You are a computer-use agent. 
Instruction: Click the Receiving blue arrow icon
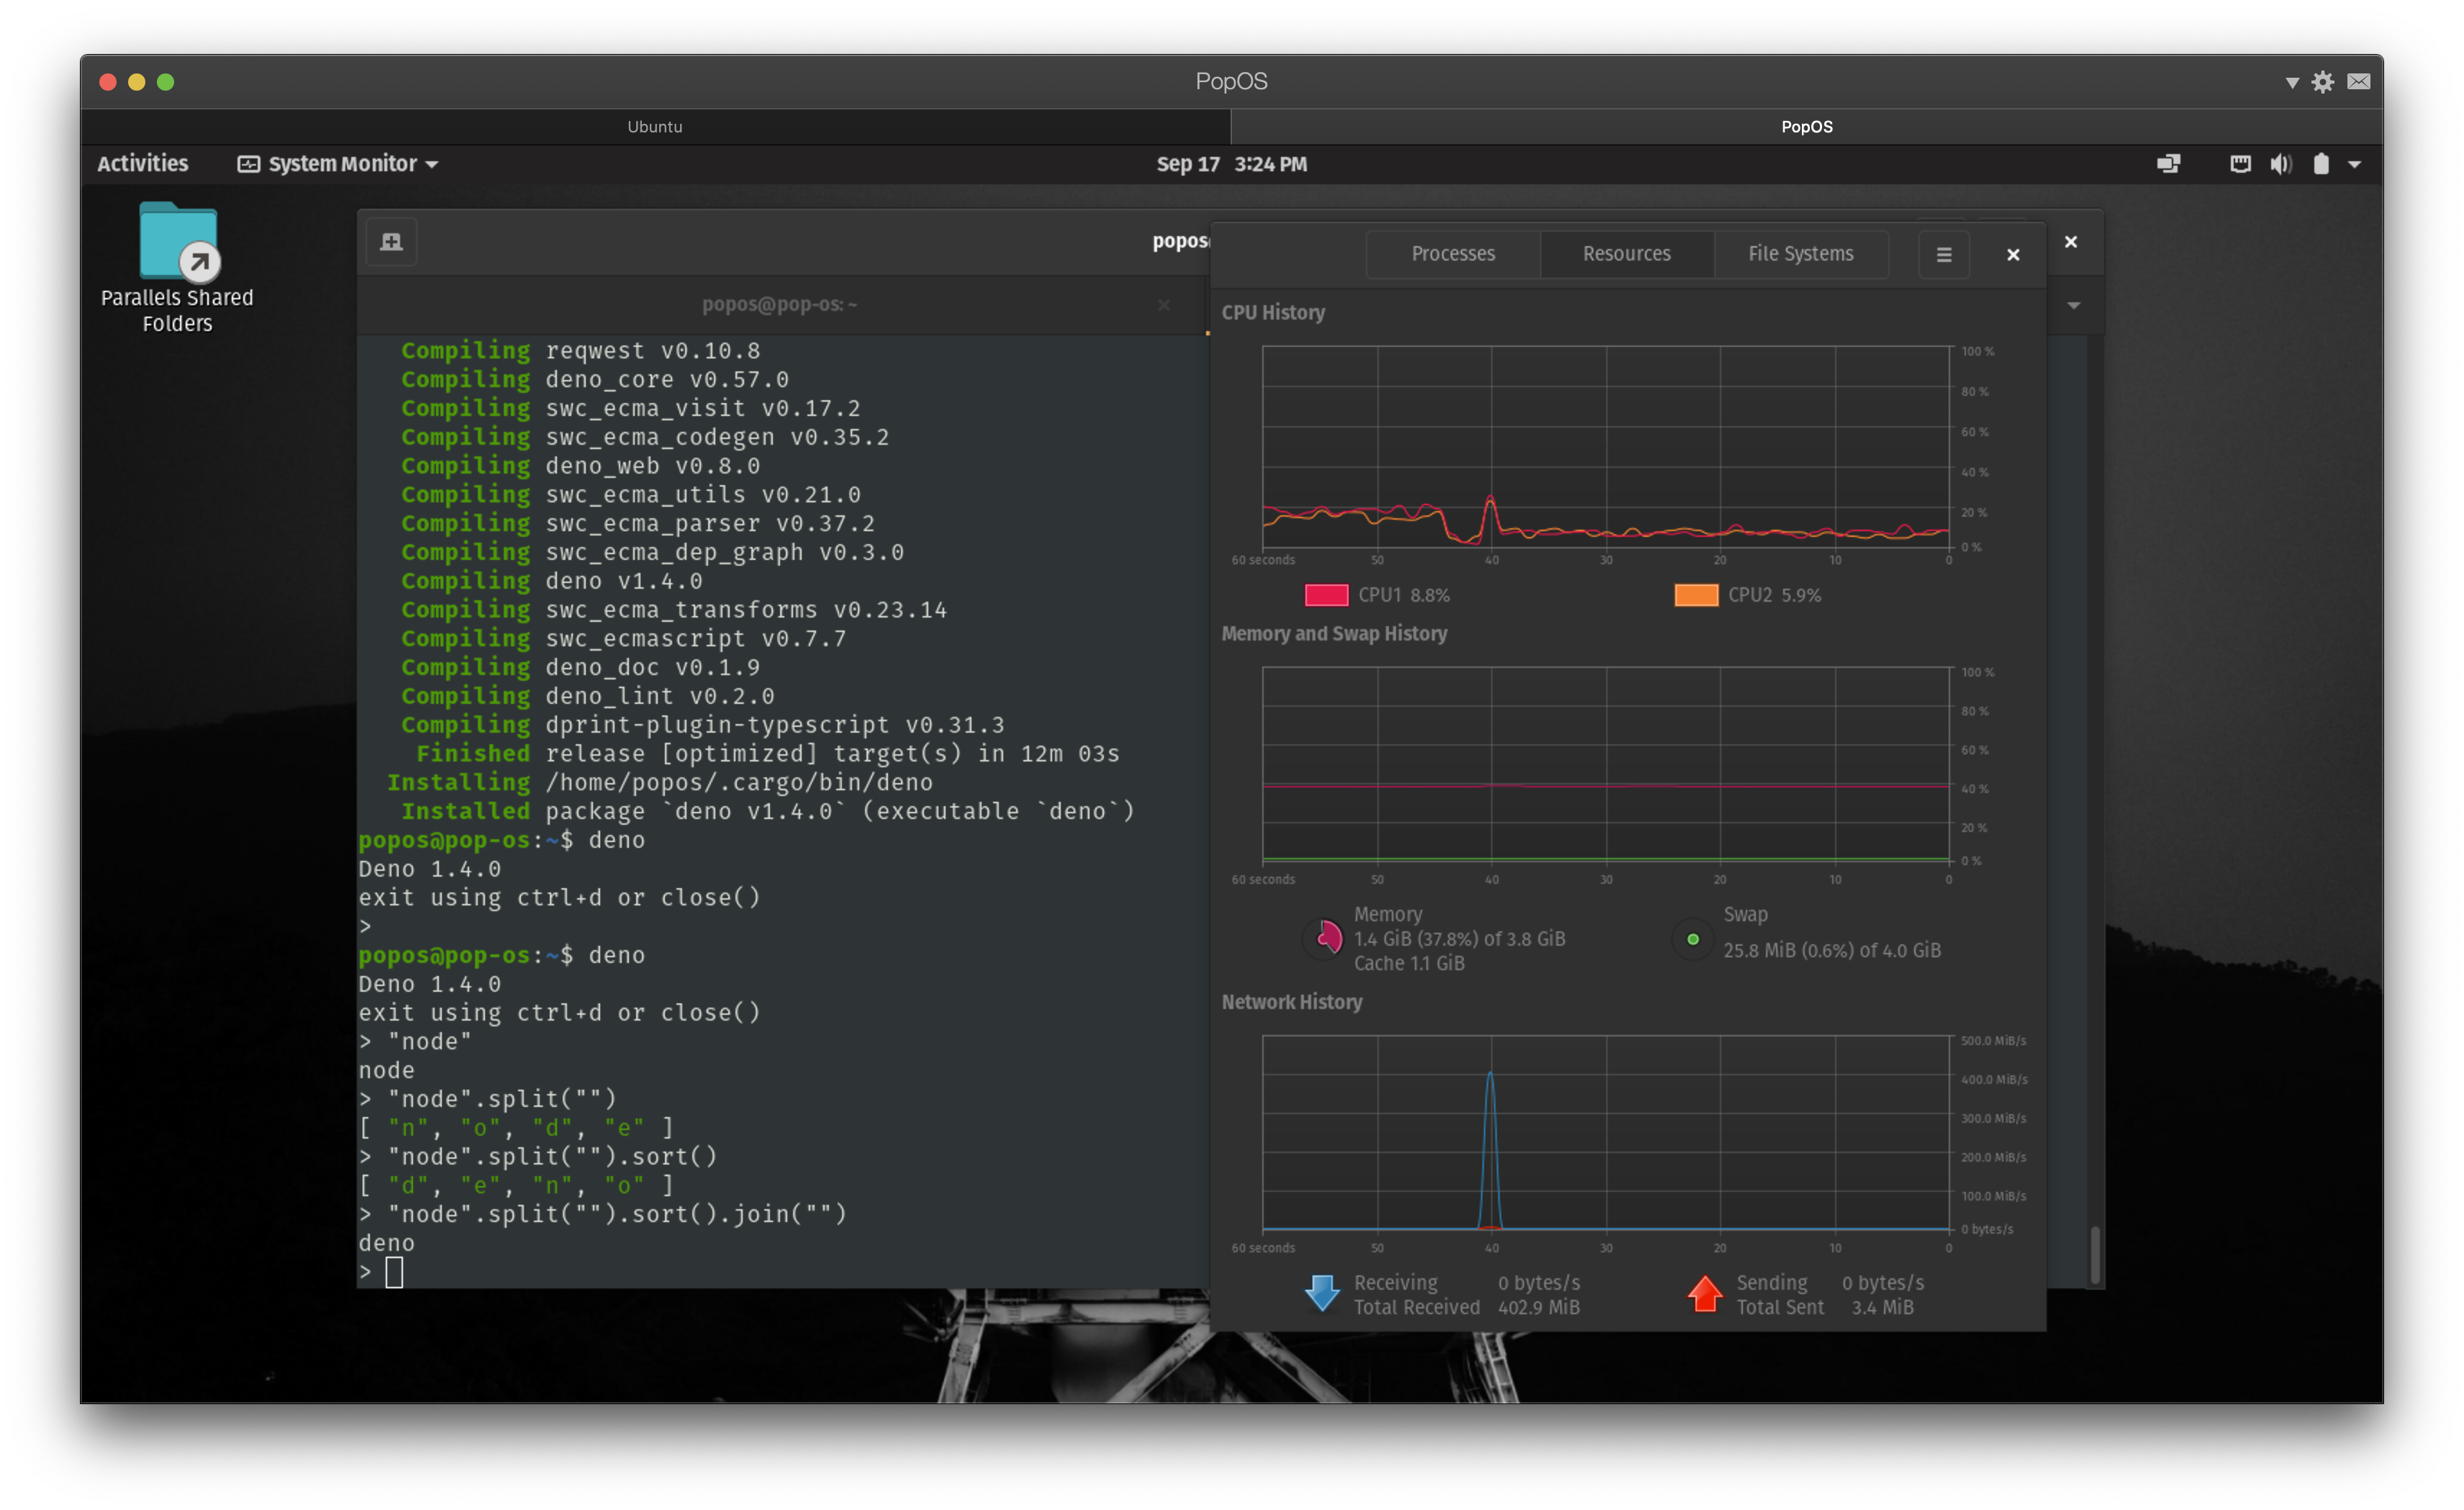pos(1323,1294)
